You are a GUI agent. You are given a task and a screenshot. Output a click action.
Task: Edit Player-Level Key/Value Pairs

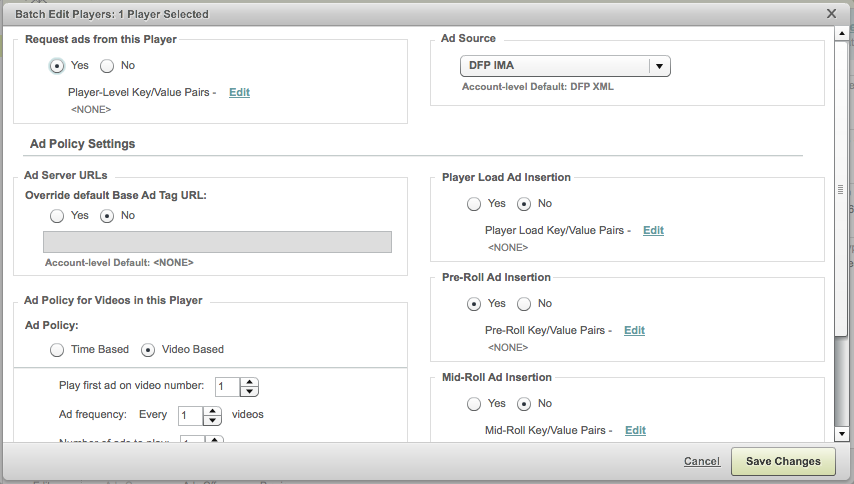click(x=239, y=92)
